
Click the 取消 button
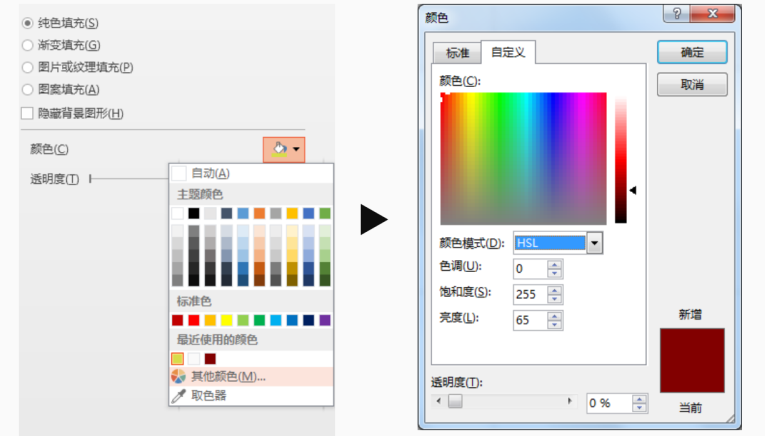[692, 85]
